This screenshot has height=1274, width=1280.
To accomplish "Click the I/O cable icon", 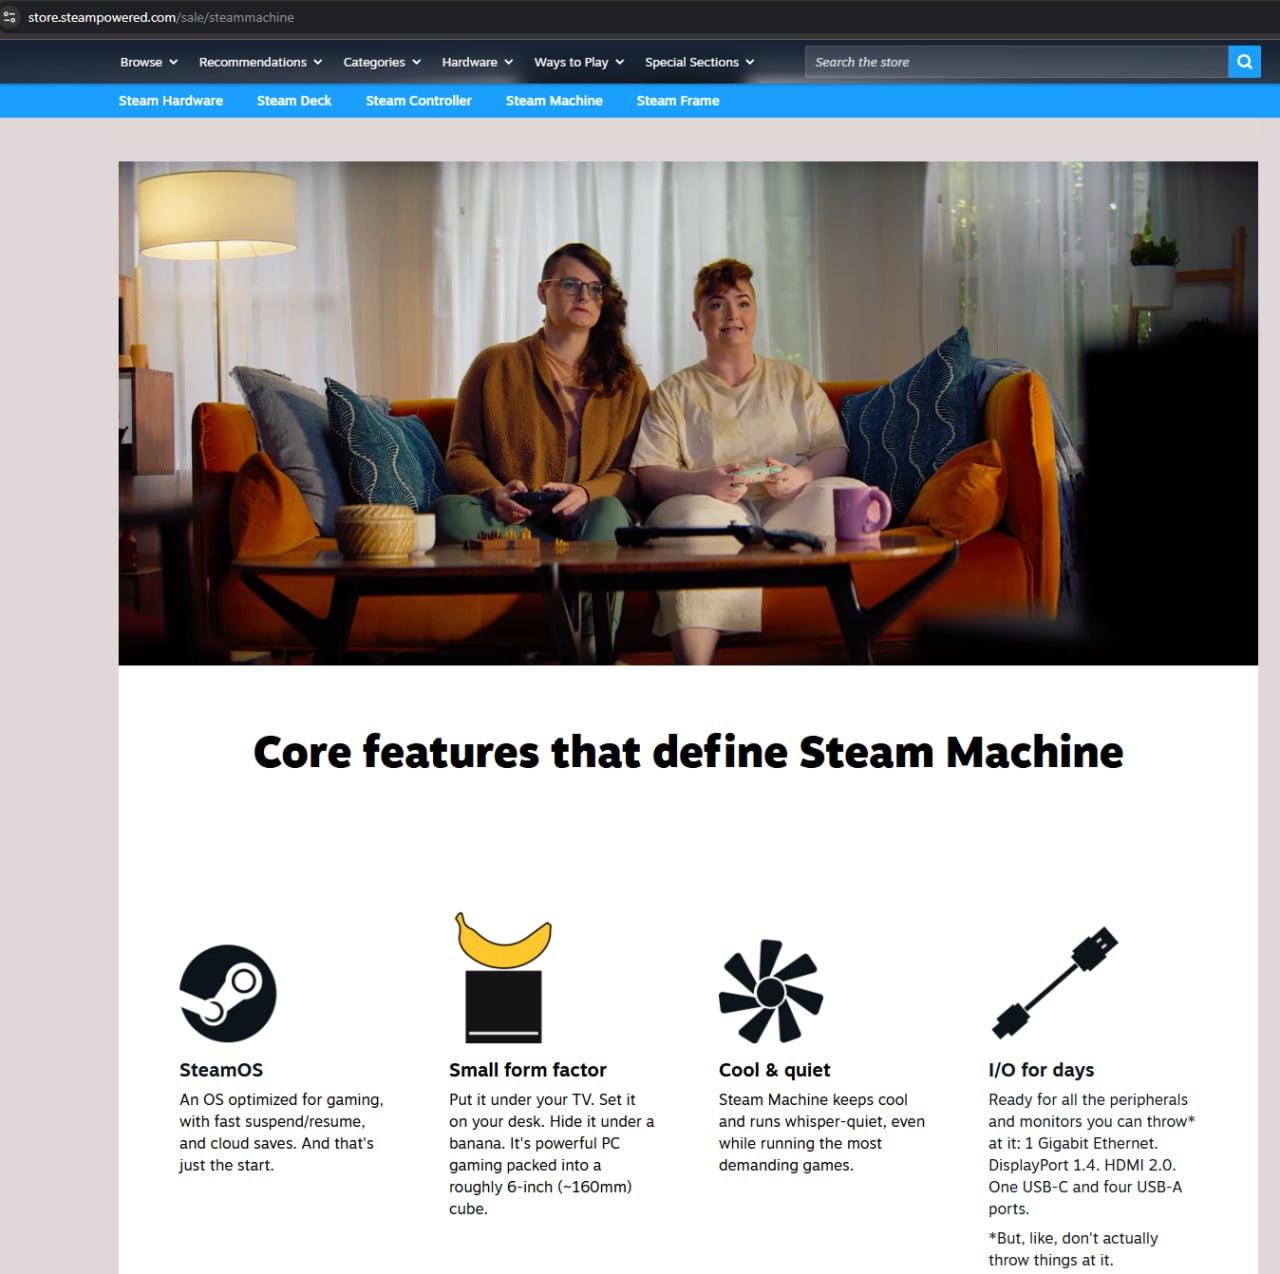I will 1055,983.
